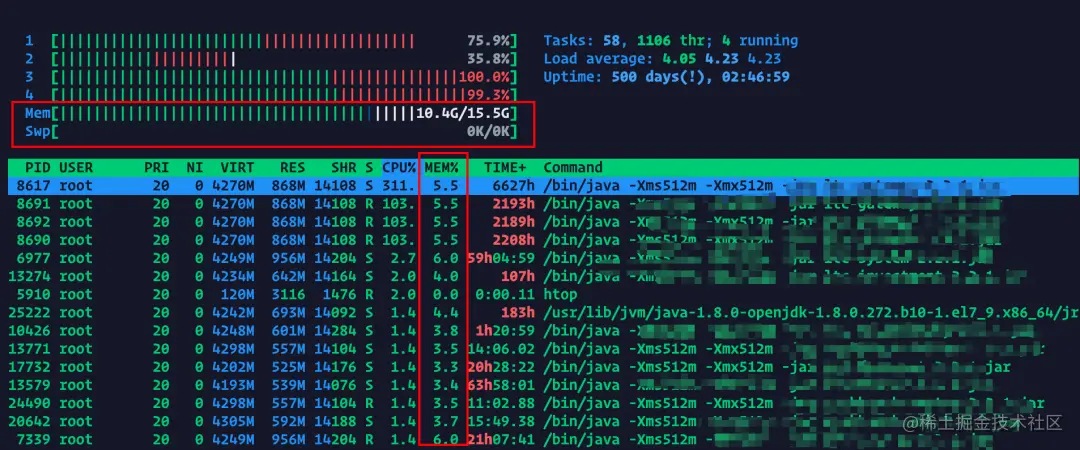Click the 1476 SHR value
The image size is (1080, 450).
pos(340,294)
